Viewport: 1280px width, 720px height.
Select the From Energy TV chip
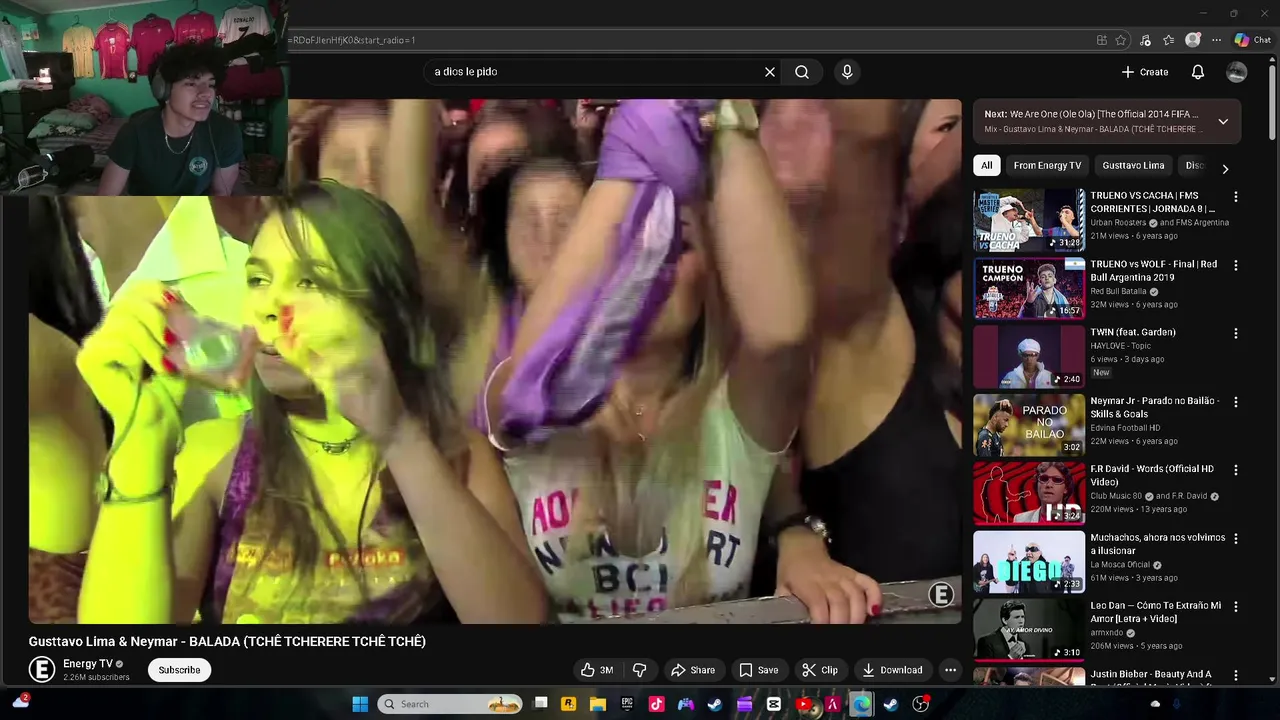pyautogui.click(x=1047, y=166)
